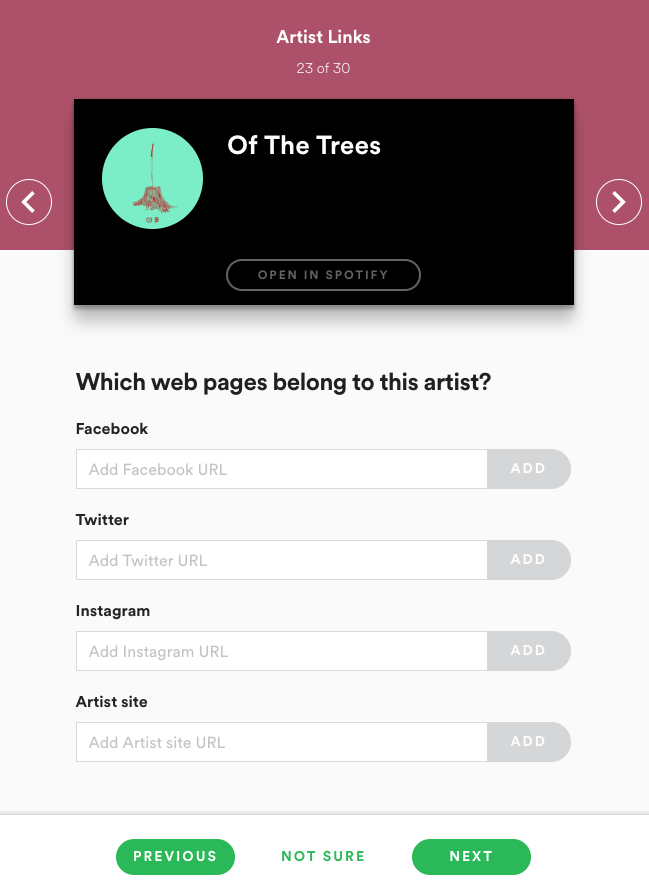649x896 pixels.
Task: Go back with the PREVIOUS button
Action: coord(175,857)
